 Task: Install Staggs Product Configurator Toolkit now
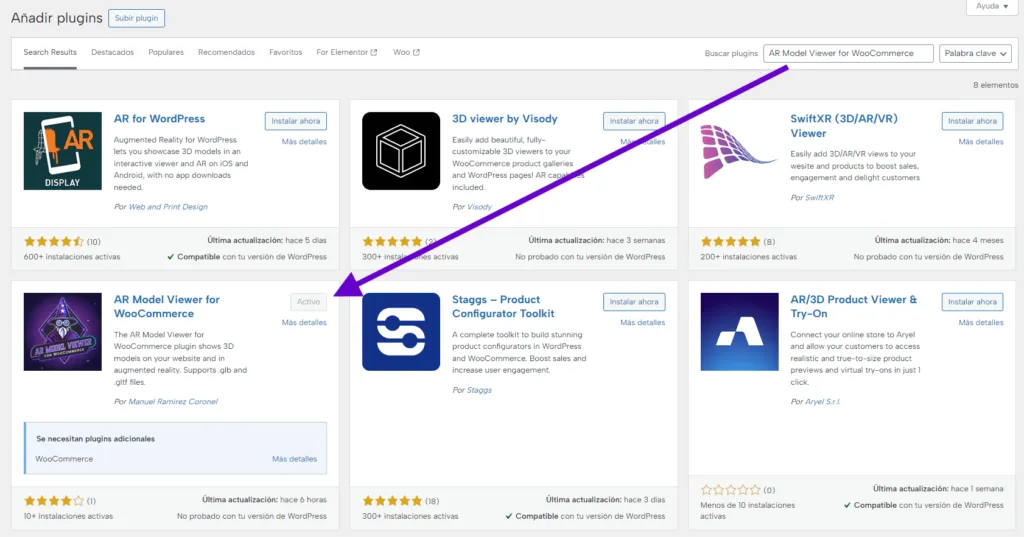(x=634, y=302)
